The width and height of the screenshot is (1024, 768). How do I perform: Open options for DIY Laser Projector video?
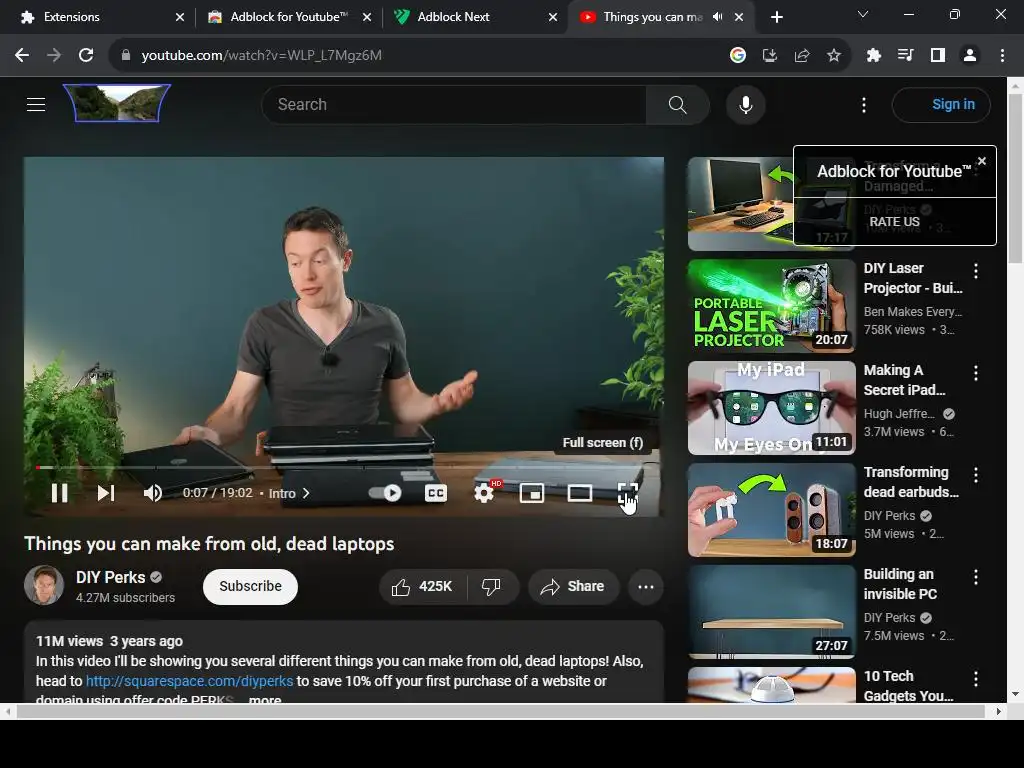(x=976, y=270)
